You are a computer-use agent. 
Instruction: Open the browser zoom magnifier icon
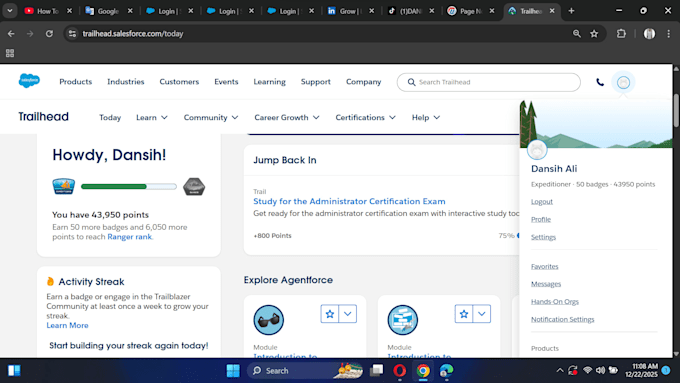576,33
